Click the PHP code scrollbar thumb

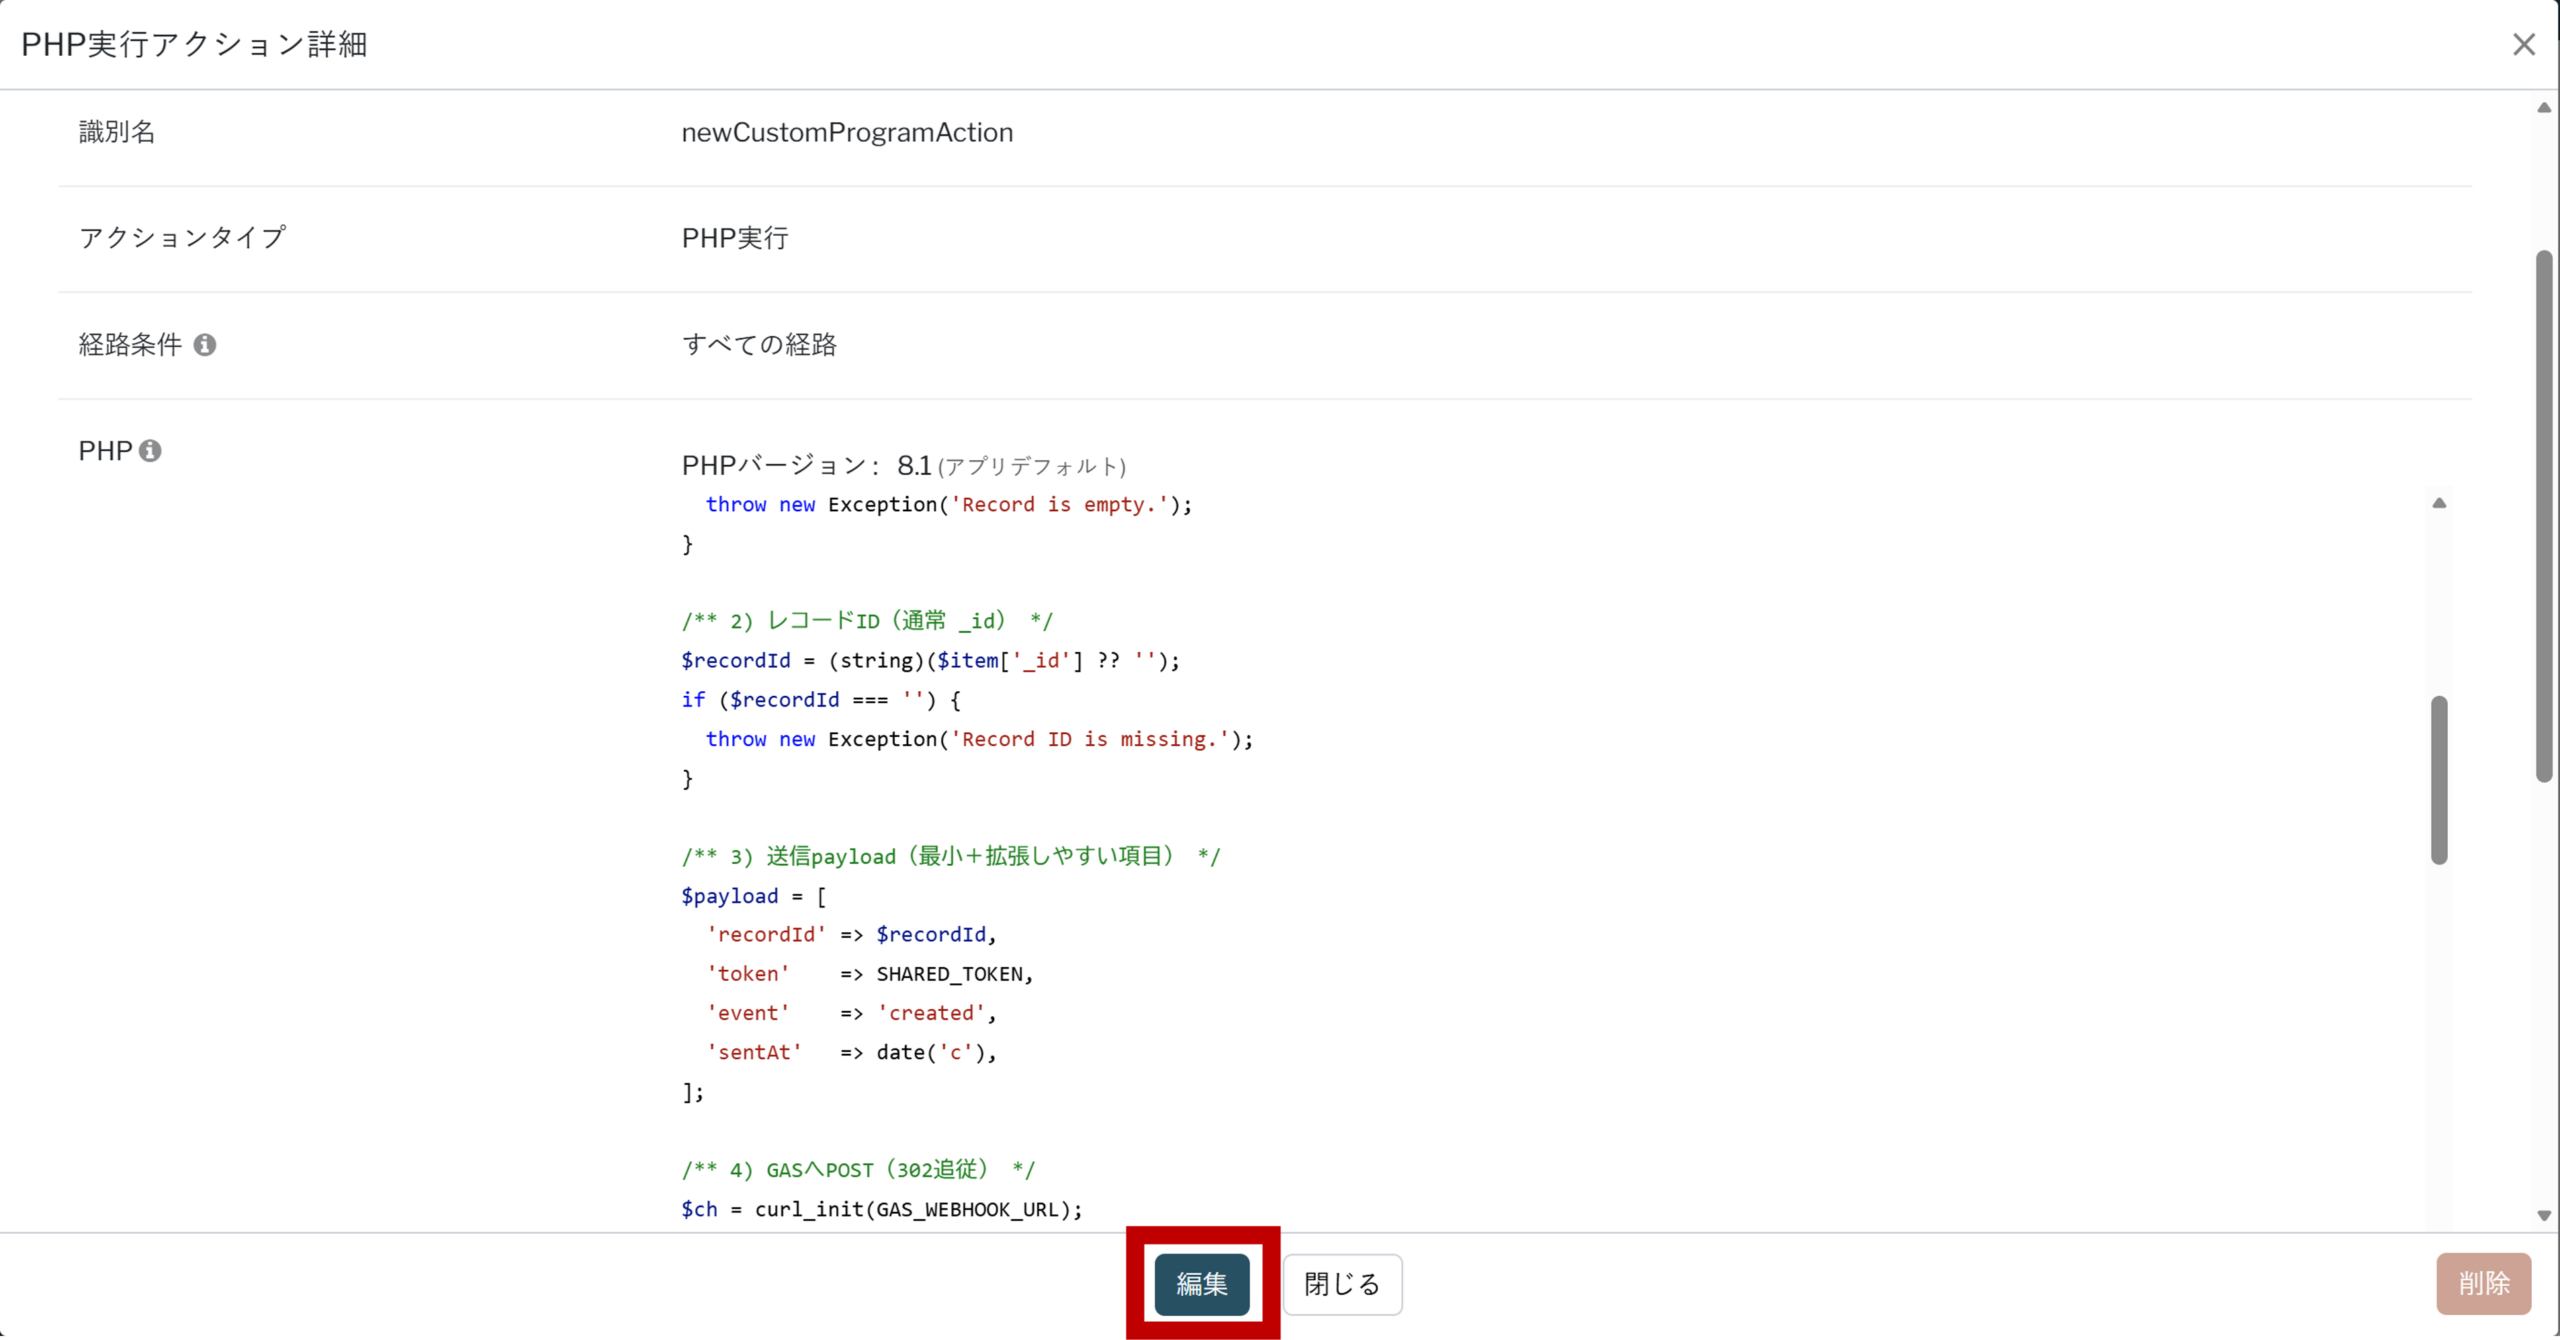[x=2439, y=779]
